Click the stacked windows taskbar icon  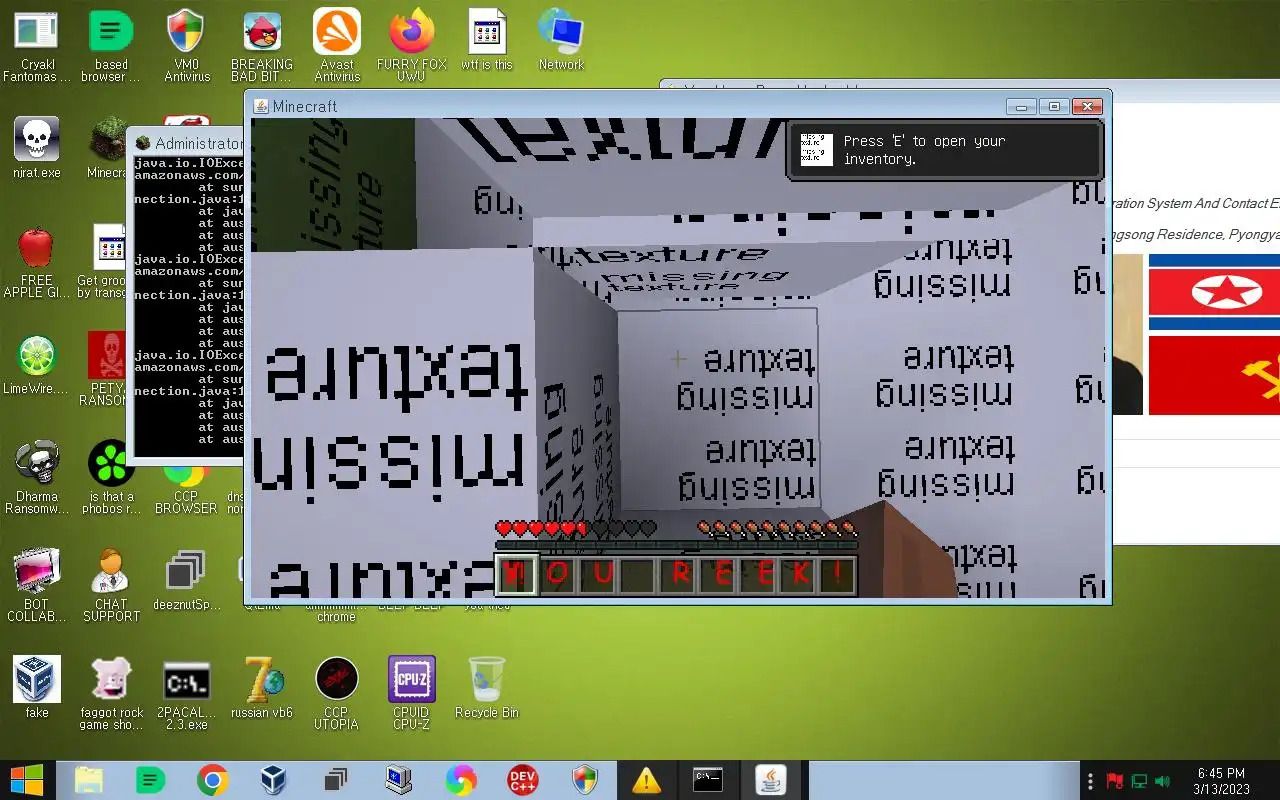(x=336, y=780)
